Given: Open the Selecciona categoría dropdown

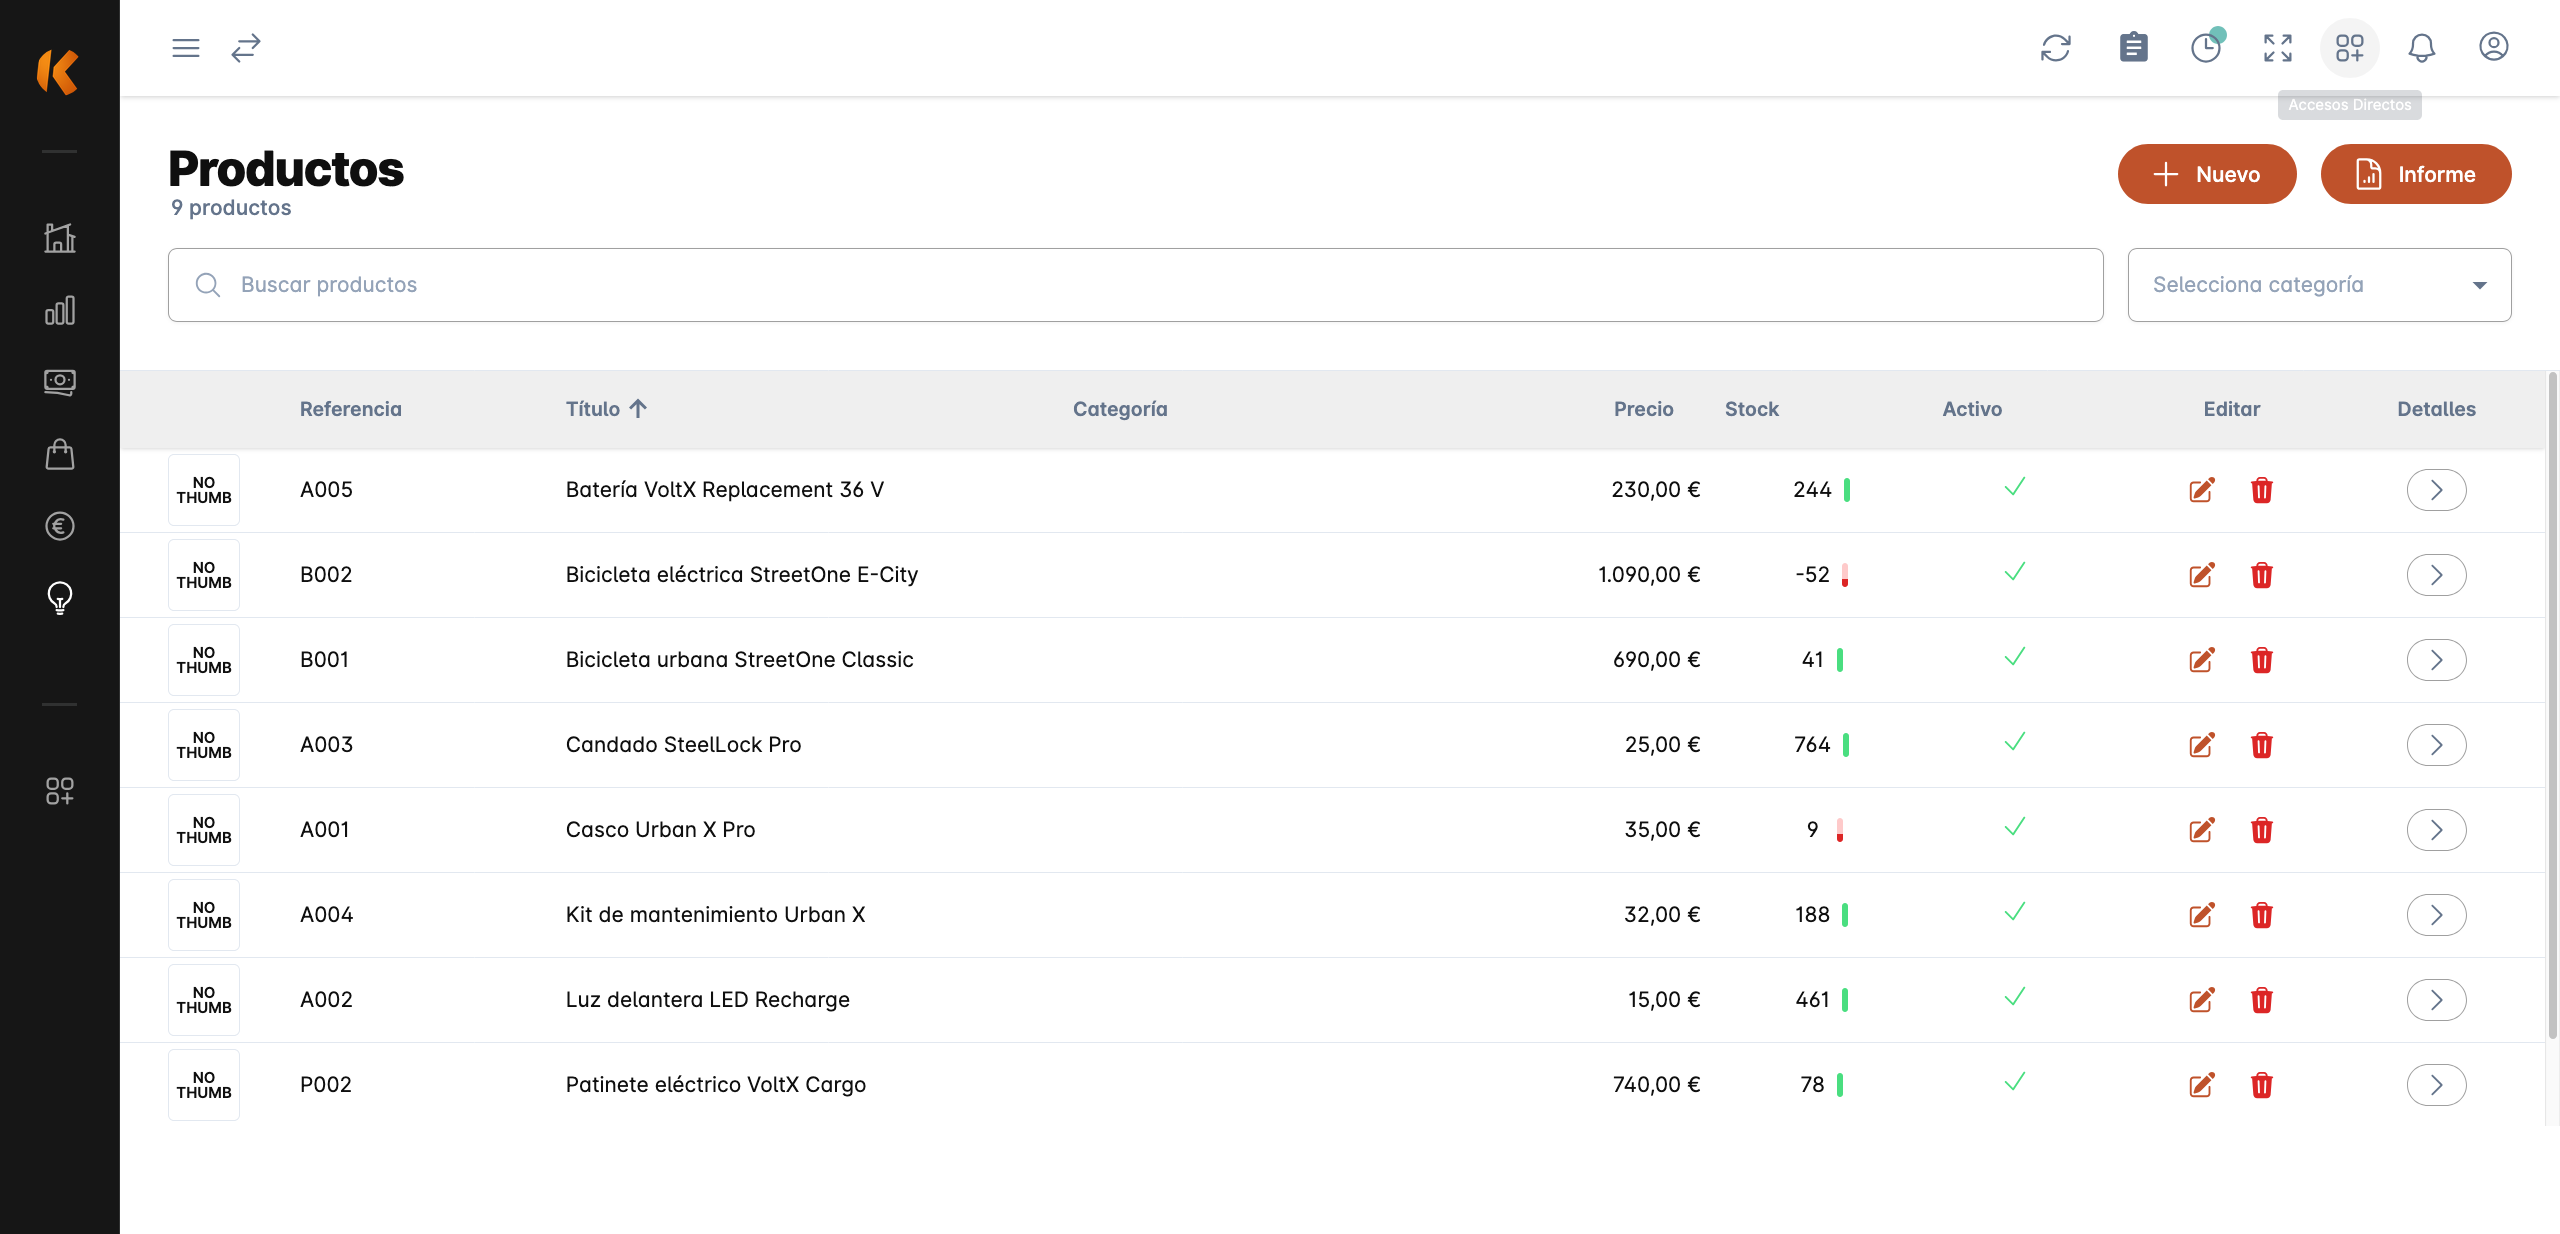Looking at the screenshot, I should pyautogui.click(x=2318, y=285).
